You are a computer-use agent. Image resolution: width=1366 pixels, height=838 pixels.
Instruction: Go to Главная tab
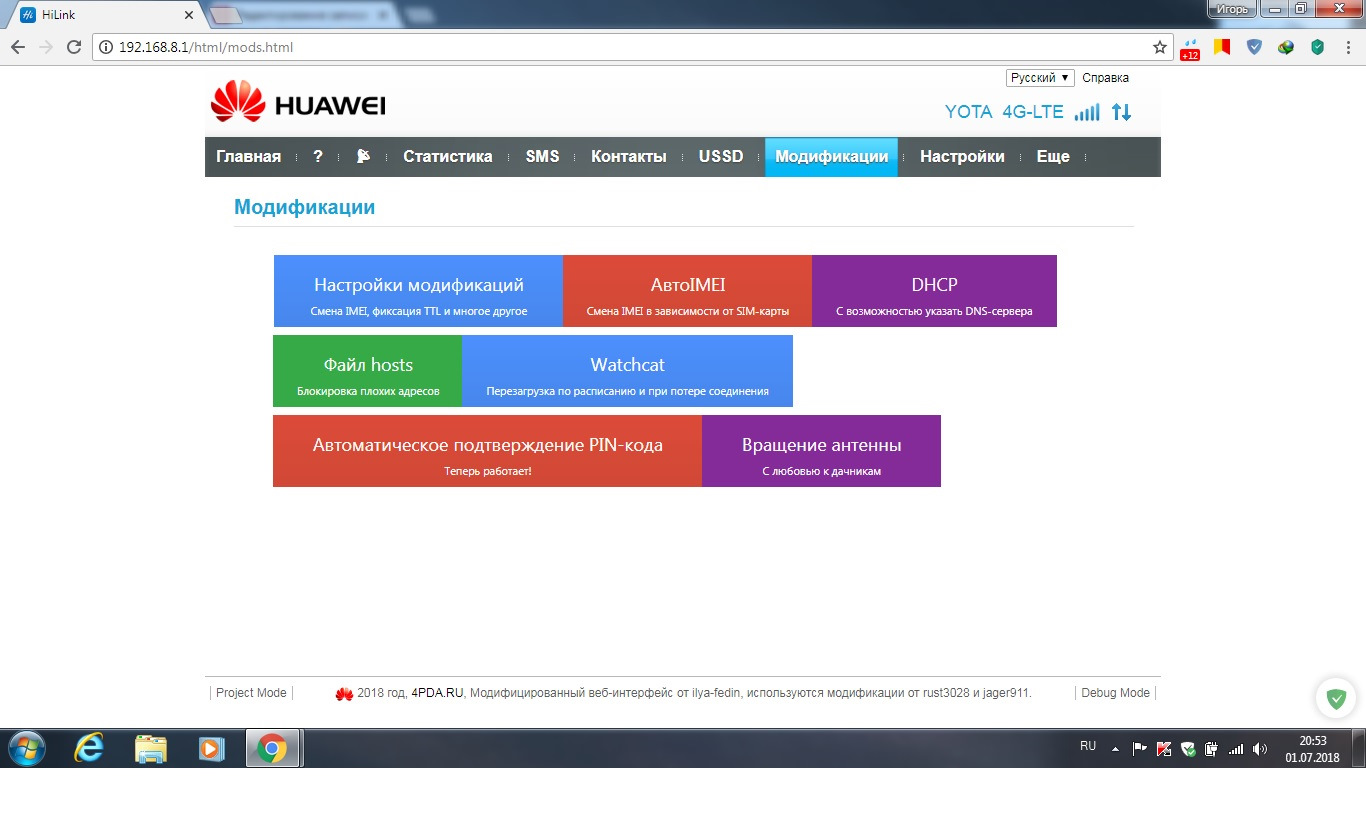[248, 157]
